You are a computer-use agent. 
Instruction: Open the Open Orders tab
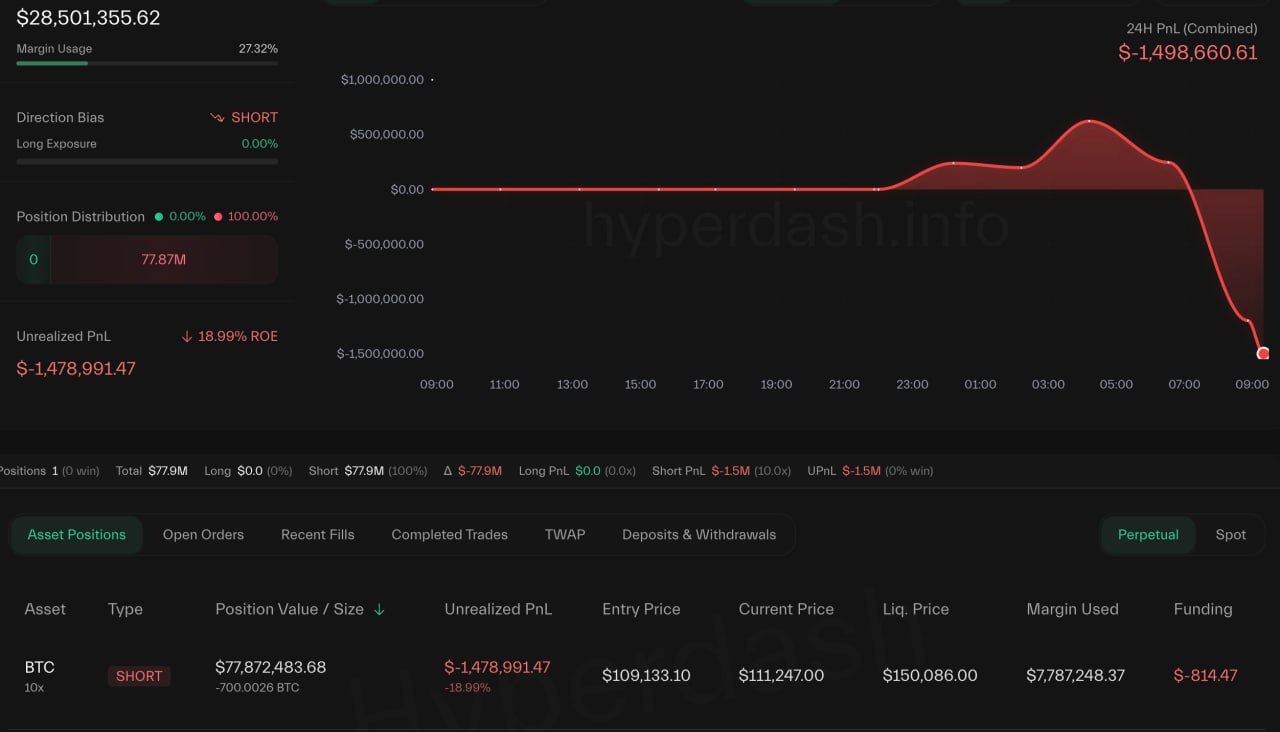click(203, 535)
